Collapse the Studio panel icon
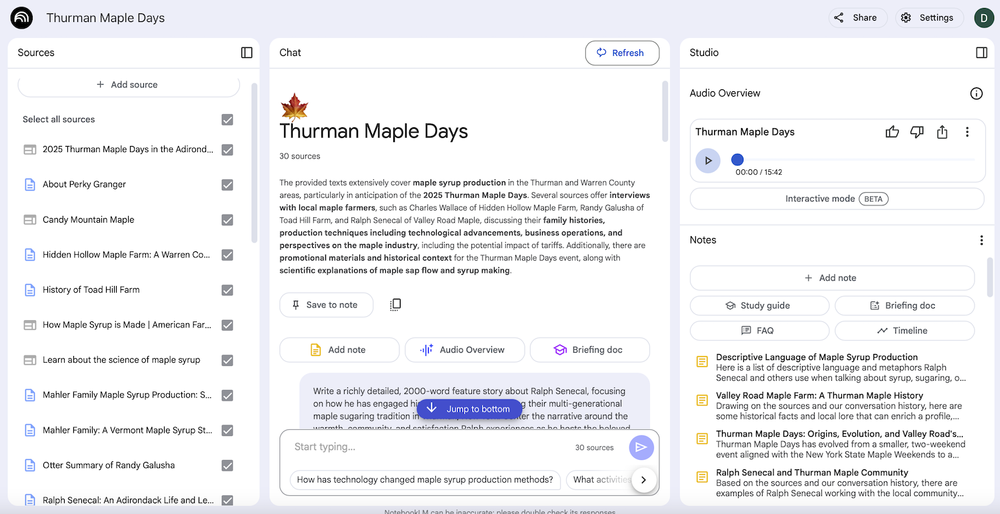1000x514 pixels. tap(982, 53)
